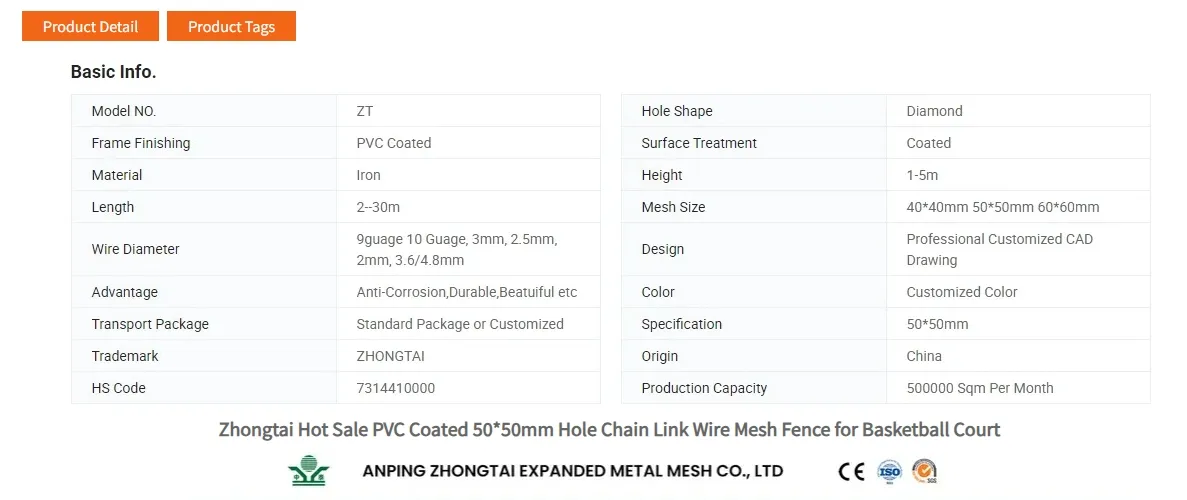1187x500 pixels.
Task: Switch to the Product Tags tab
Action: (231, 26)
